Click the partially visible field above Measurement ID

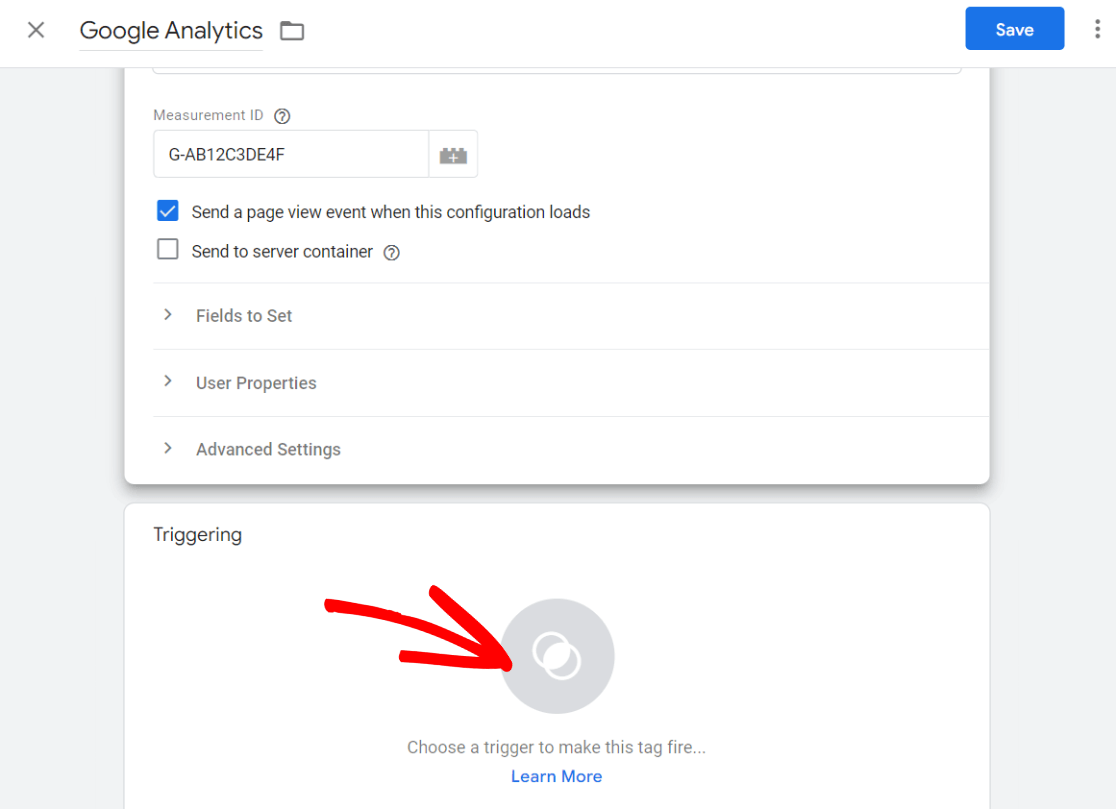[557, 62]
